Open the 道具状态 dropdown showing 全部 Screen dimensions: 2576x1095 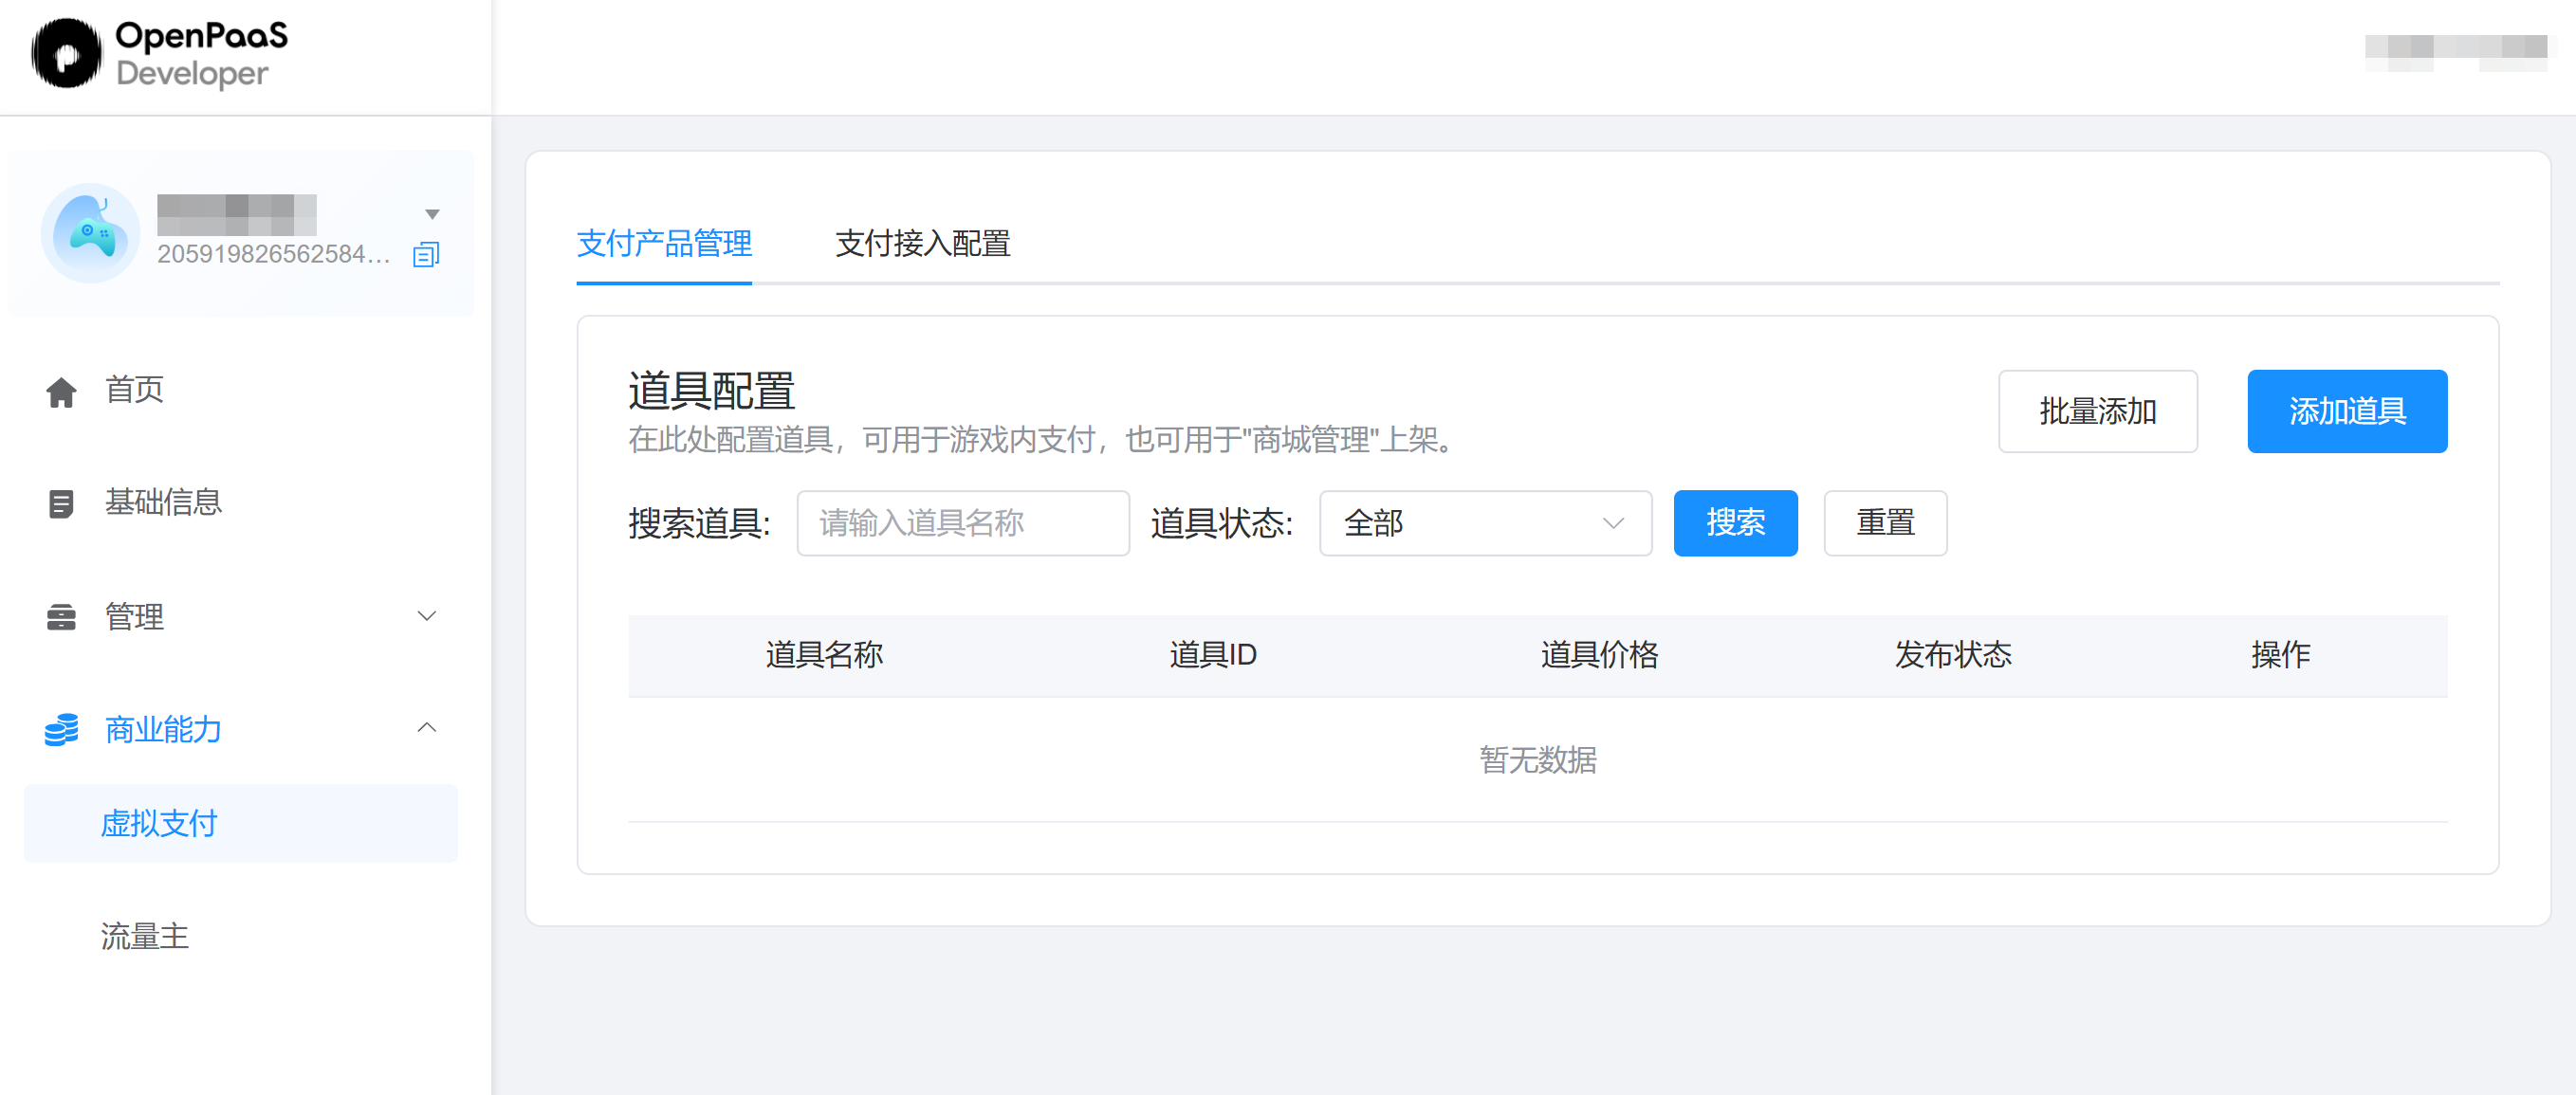(1484, 523)
